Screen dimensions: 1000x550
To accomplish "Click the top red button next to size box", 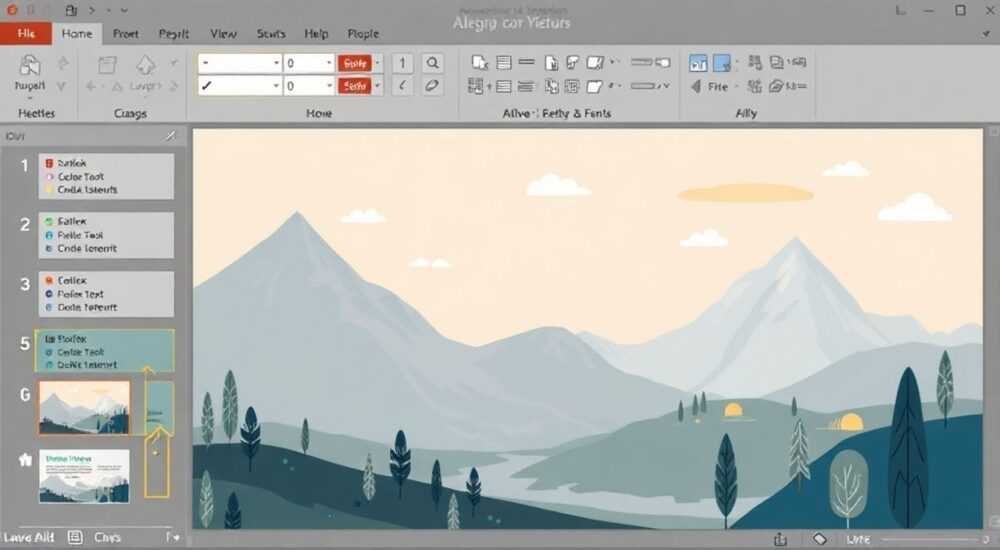I will coord(355,63).
